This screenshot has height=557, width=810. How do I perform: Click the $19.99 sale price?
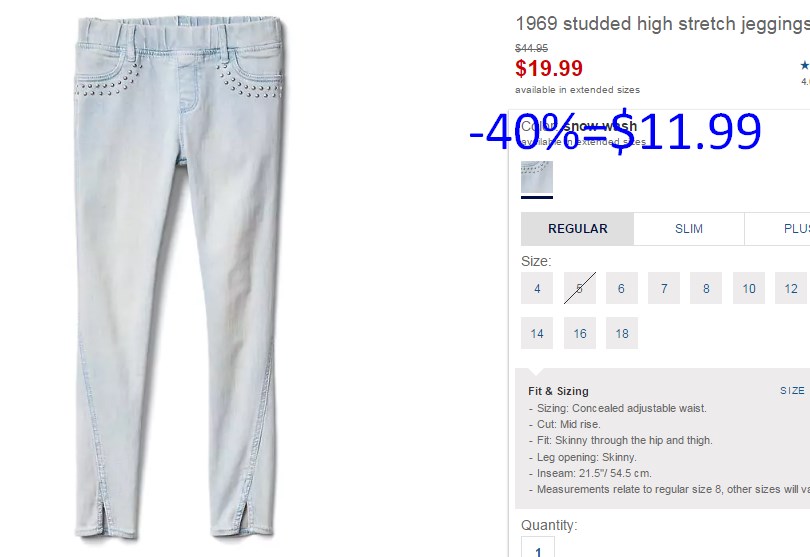point(549,68)
